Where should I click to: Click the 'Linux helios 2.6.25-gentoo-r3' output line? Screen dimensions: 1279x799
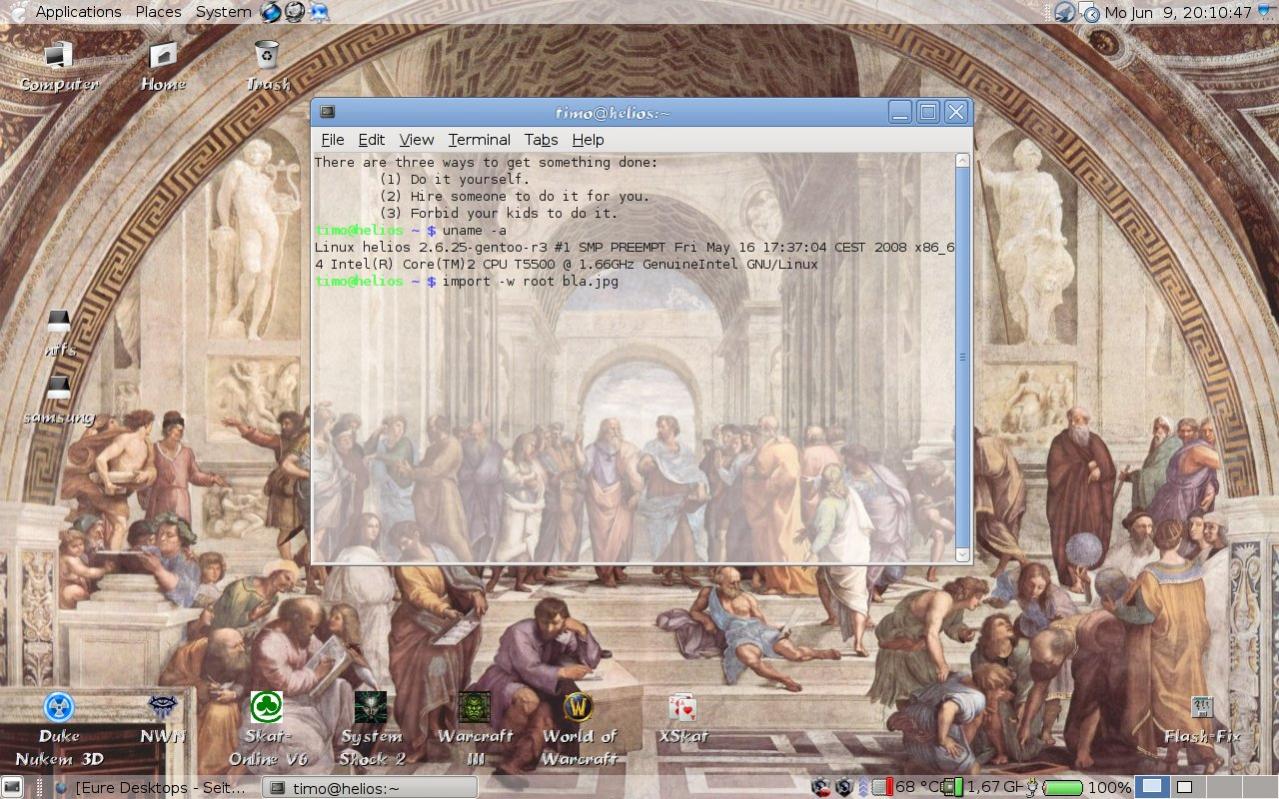pyautogui.click(x=634, y=247)
